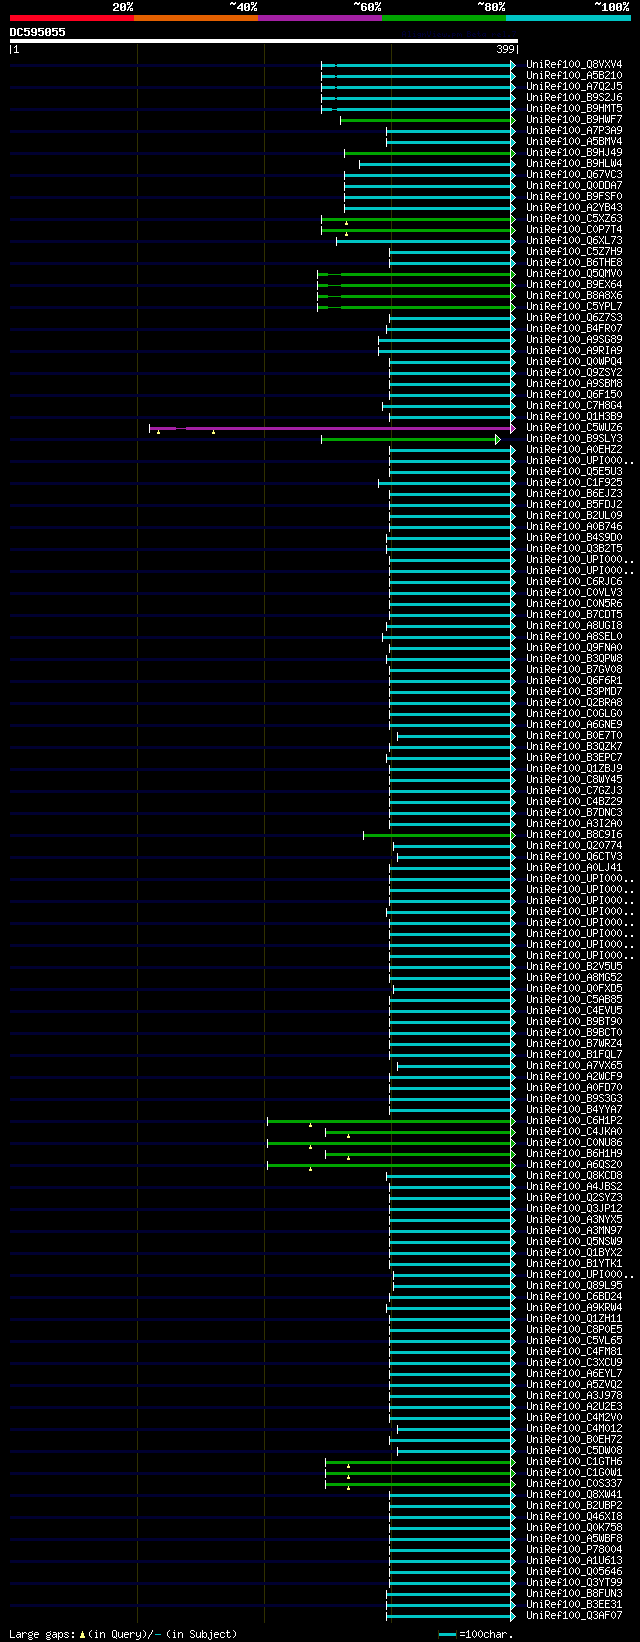The height and width of the screenshot is (1642, 640).
Task: Open the last hit UniRef100_Q3AF07
Action: point(574,1615)
